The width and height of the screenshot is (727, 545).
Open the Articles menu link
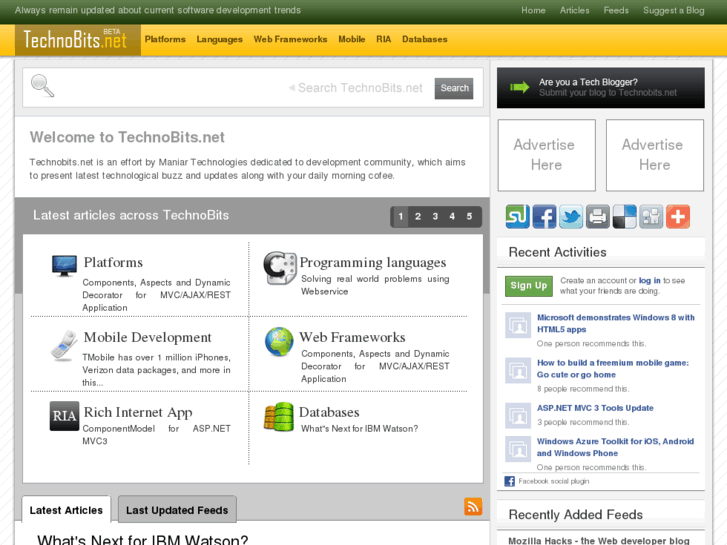coord(574,10)
